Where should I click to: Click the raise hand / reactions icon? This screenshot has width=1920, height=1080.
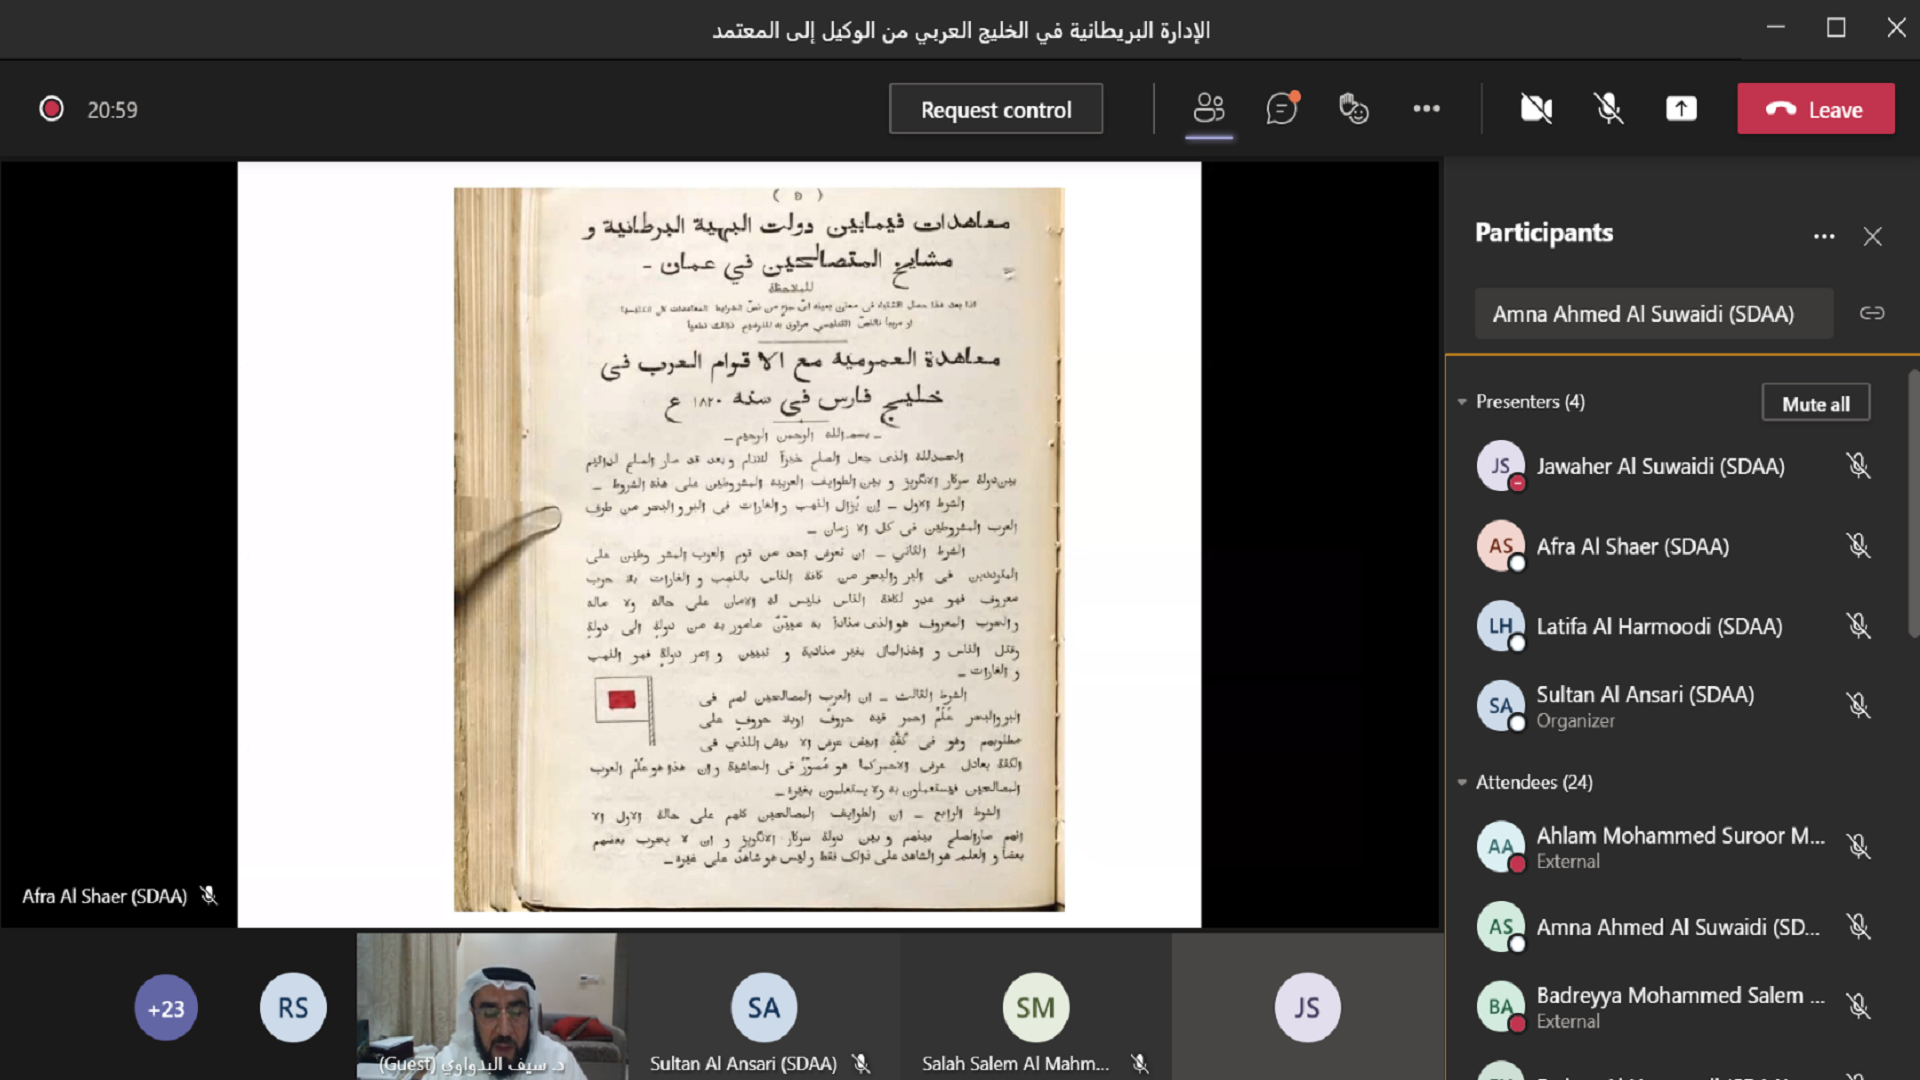click(x=1353, y=108)
